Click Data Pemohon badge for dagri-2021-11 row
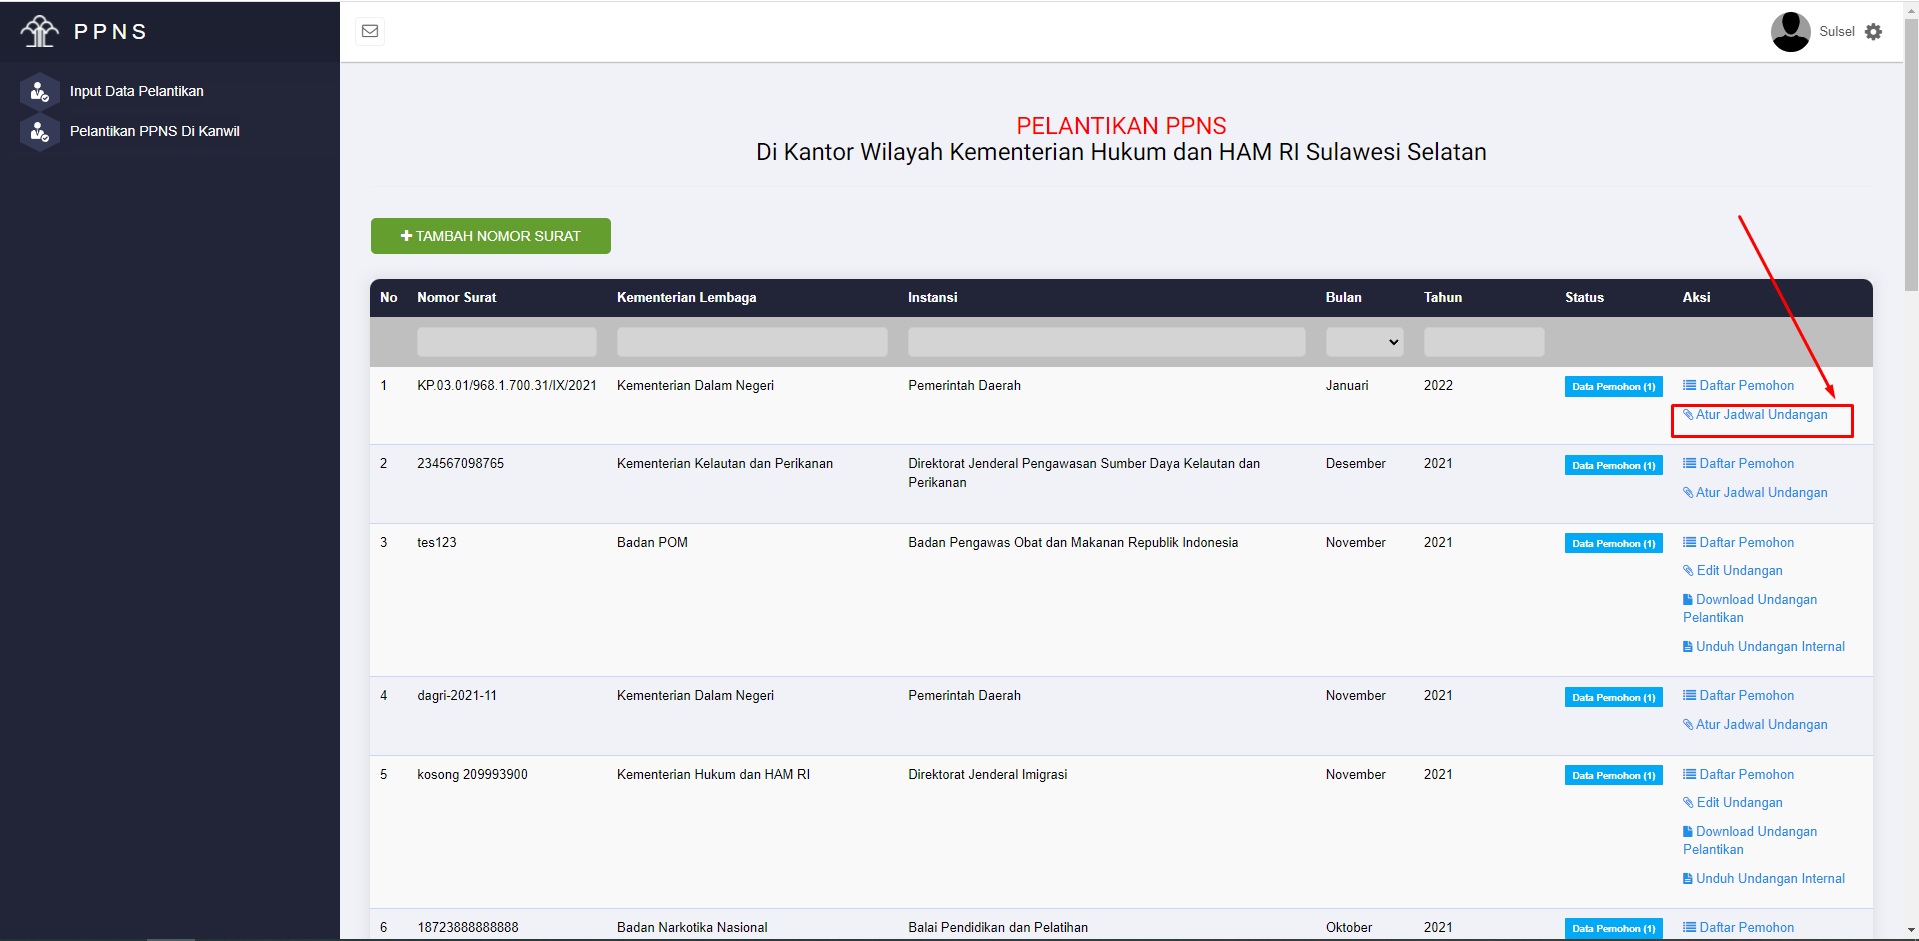This screenshot has width=1919, height=941. [1613, 697]
